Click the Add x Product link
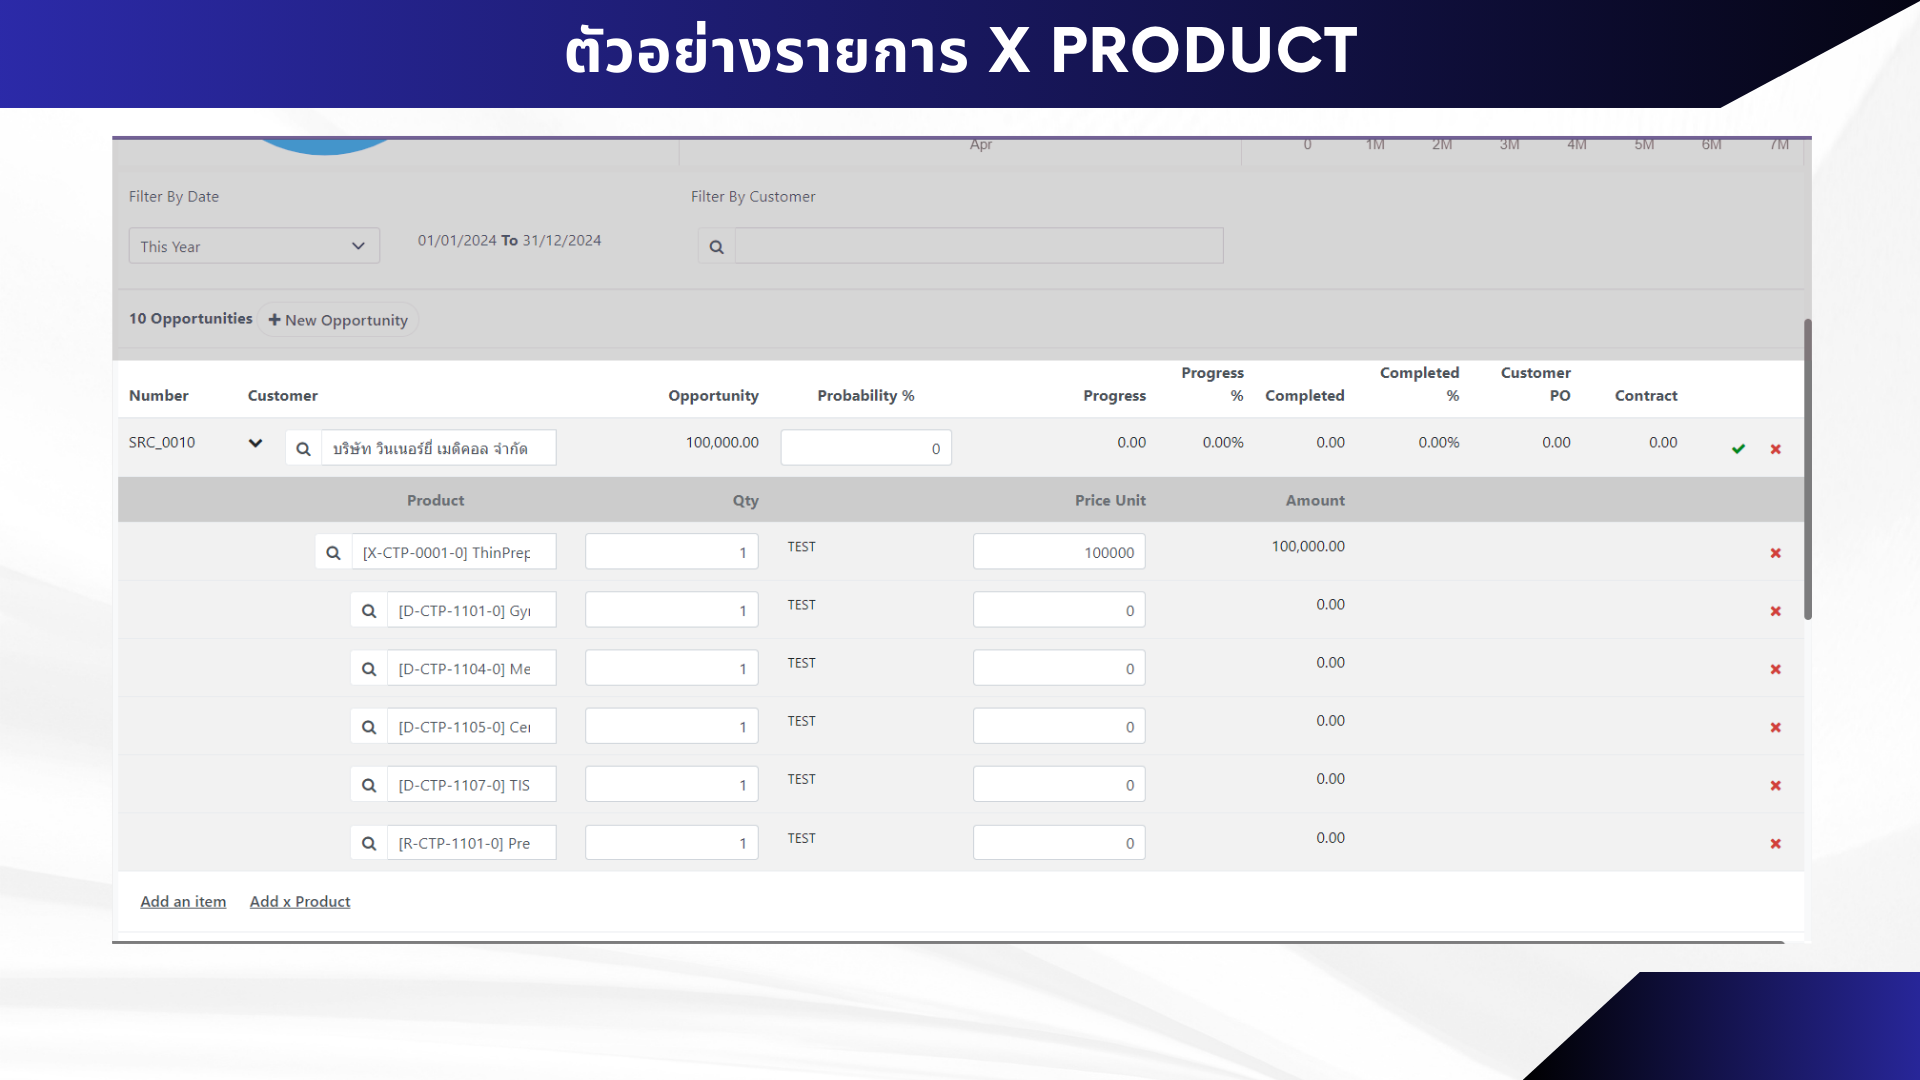Viewport: 1920px width, 1080px height. point(300,901)
